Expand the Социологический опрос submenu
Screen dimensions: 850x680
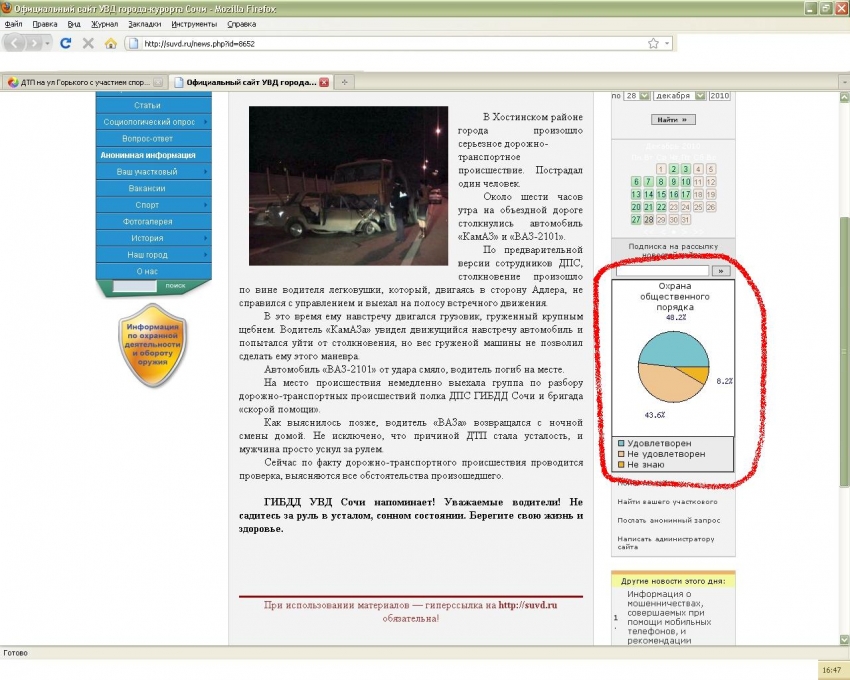coord(153,122)
